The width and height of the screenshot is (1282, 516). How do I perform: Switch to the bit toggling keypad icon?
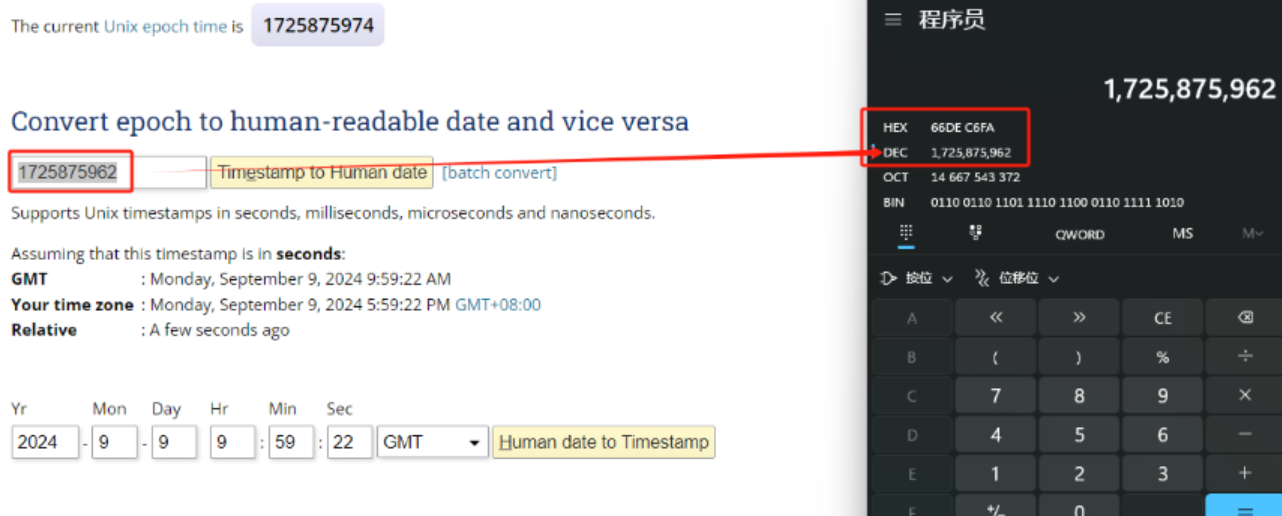[976, 233]
